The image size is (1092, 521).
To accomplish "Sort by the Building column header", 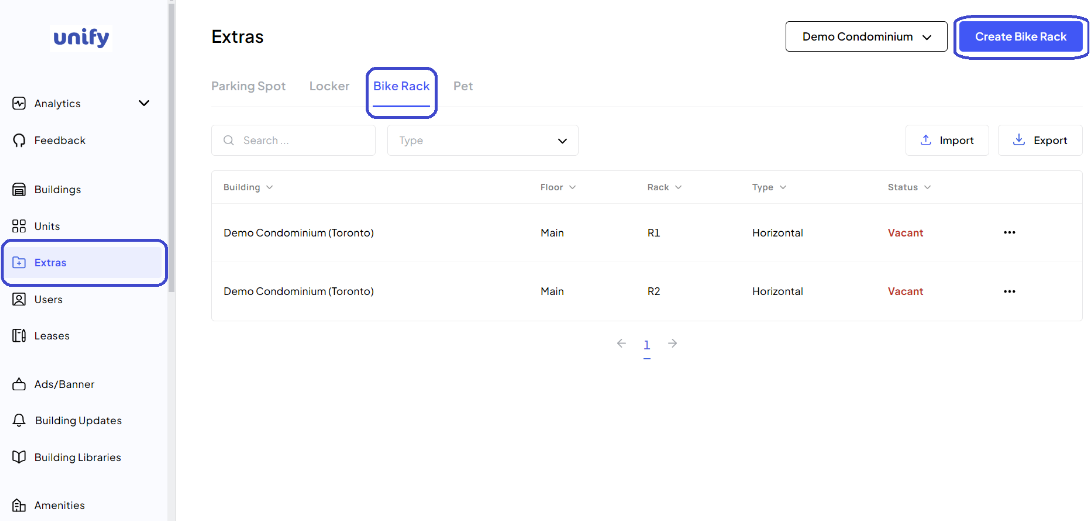I will click(248, 187).
